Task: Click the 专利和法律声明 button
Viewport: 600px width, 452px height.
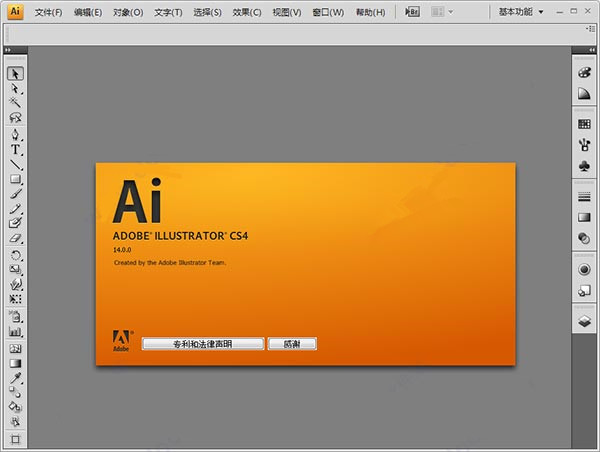Action: coord(203,344)
